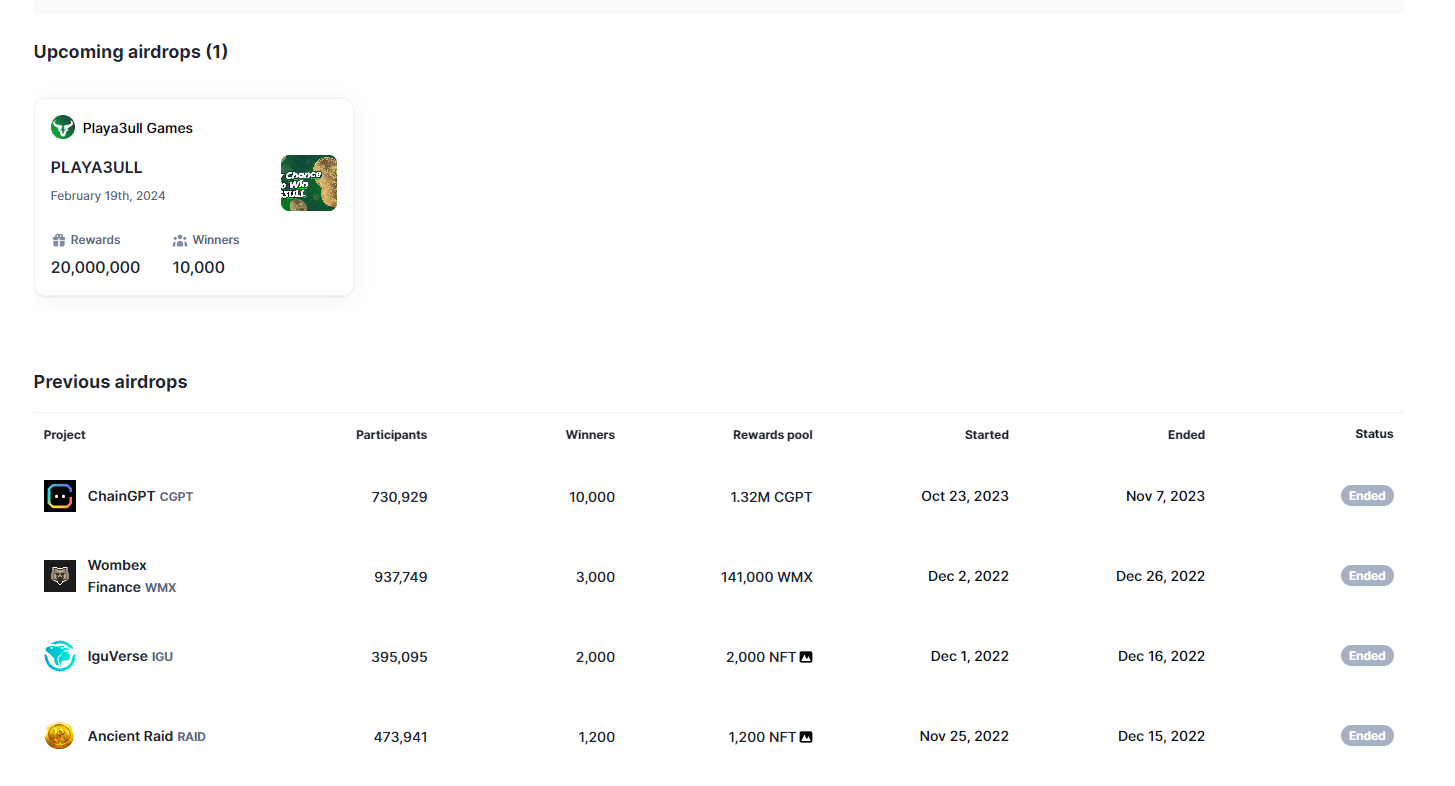Open the PLAYA3ULL airdrop promo thumbnail

(309, 183)
